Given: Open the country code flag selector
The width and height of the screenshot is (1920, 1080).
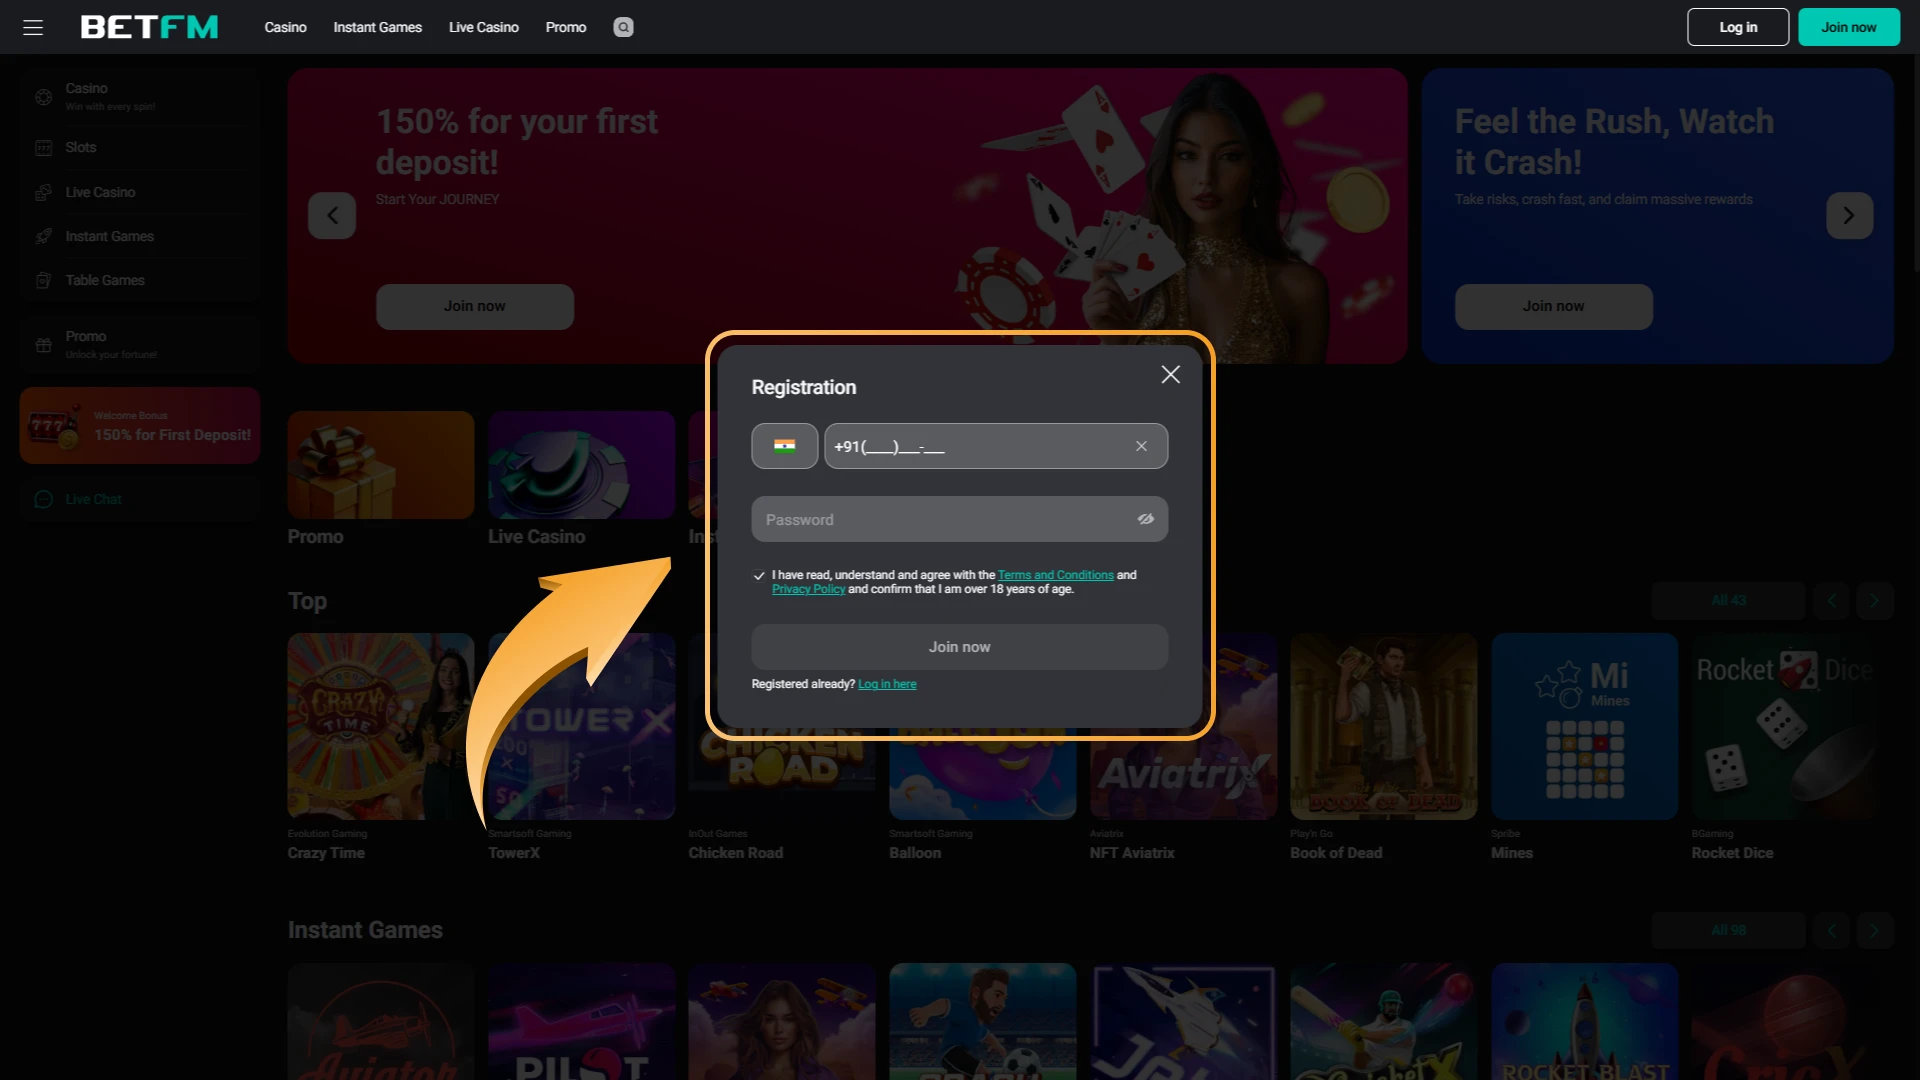Looking at the screenshot, I should click(x=784, y=446).
